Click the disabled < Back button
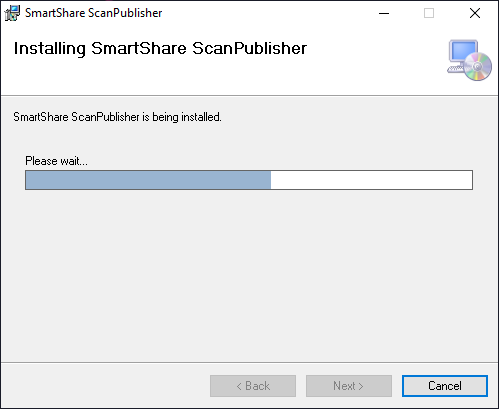499x409 pixels. click(x=253, y=386)
